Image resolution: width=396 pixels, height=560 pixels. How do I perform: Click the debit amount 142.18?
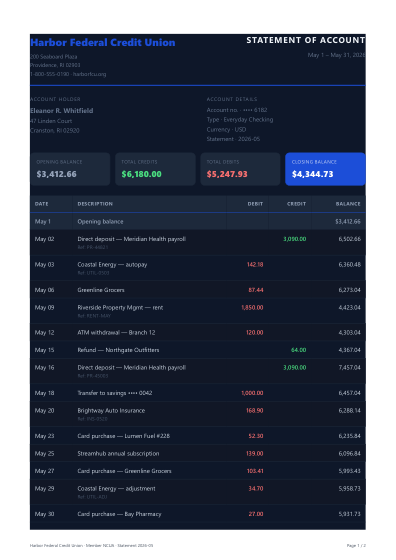point(255,265)
